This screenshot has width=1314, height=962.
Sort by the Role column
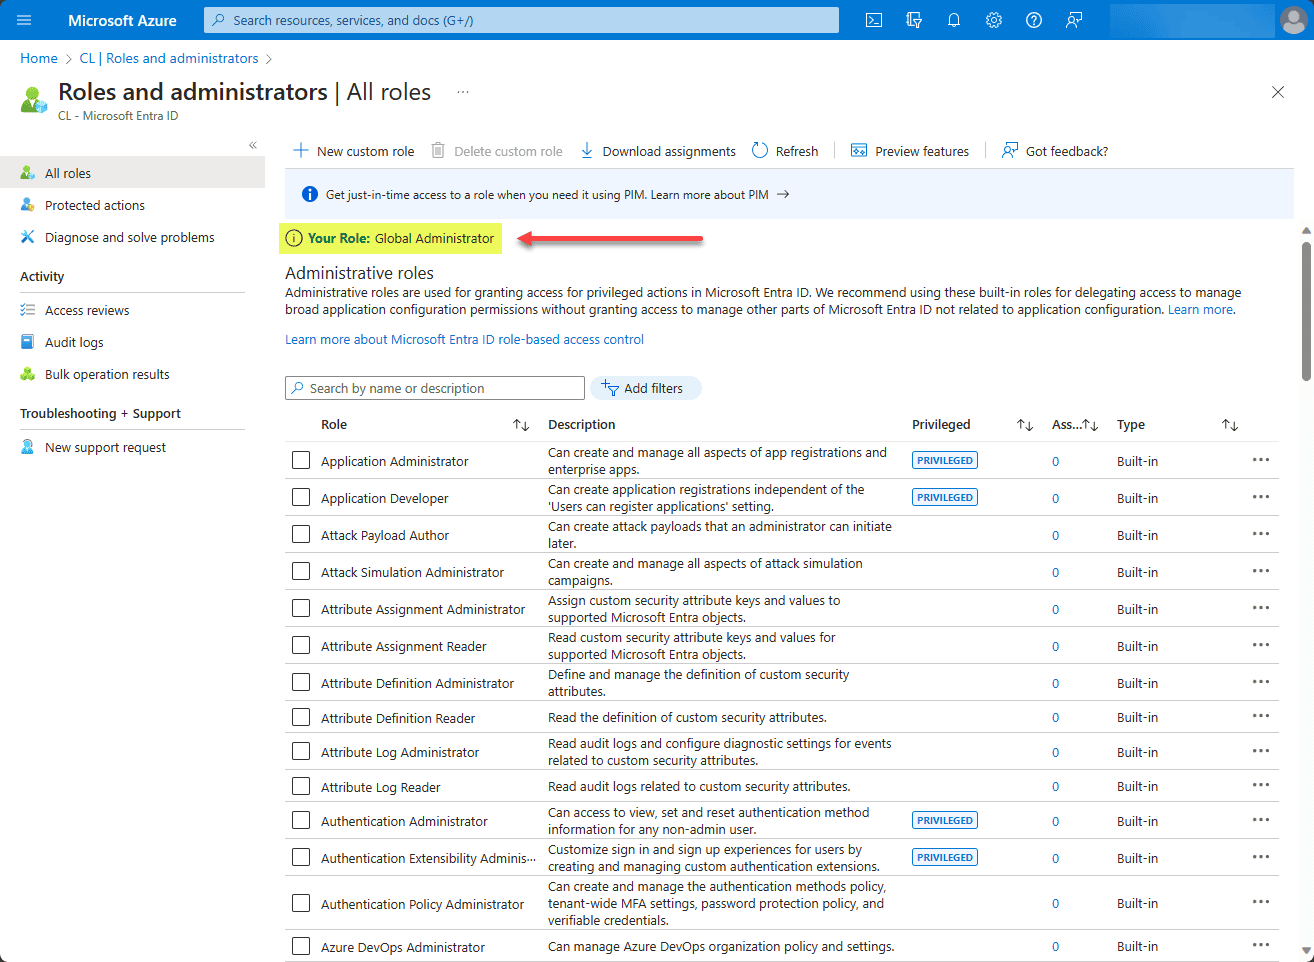(x=520, y=425)
